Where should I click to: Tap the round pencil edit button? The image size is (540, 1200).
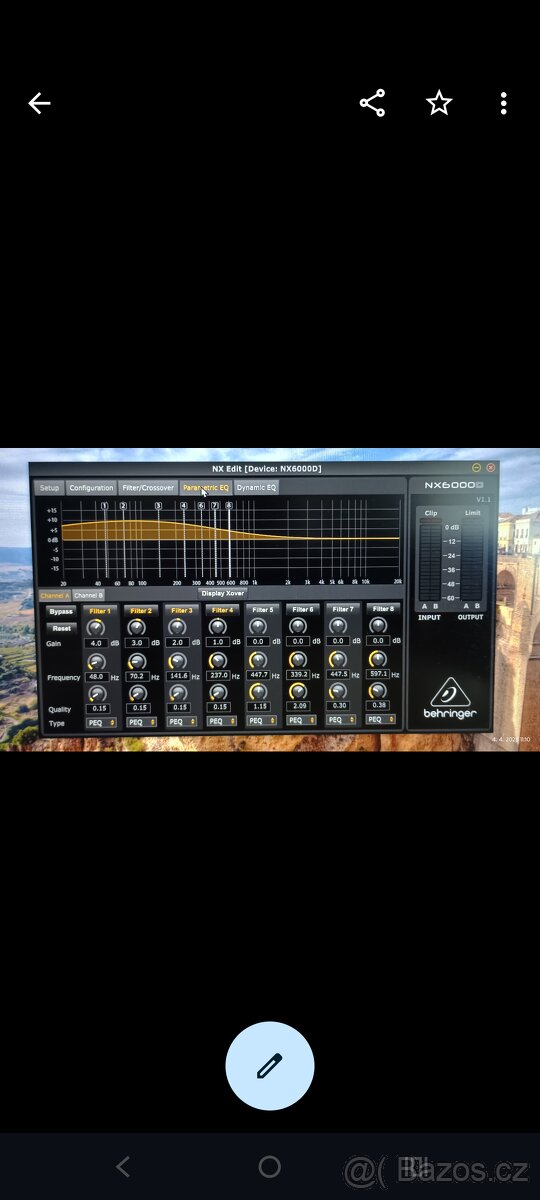click(x=270, y=1066)
